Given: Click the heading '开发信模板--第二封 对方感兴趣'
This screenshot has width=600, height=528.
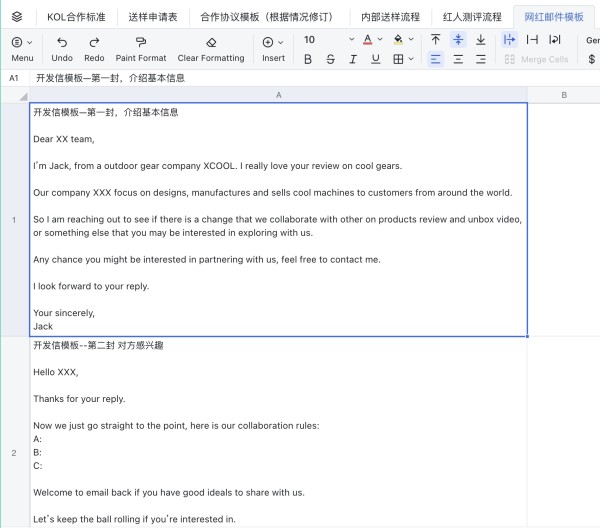Looking at the screenshot, I should pyautogui.click(x=98, y=345).
